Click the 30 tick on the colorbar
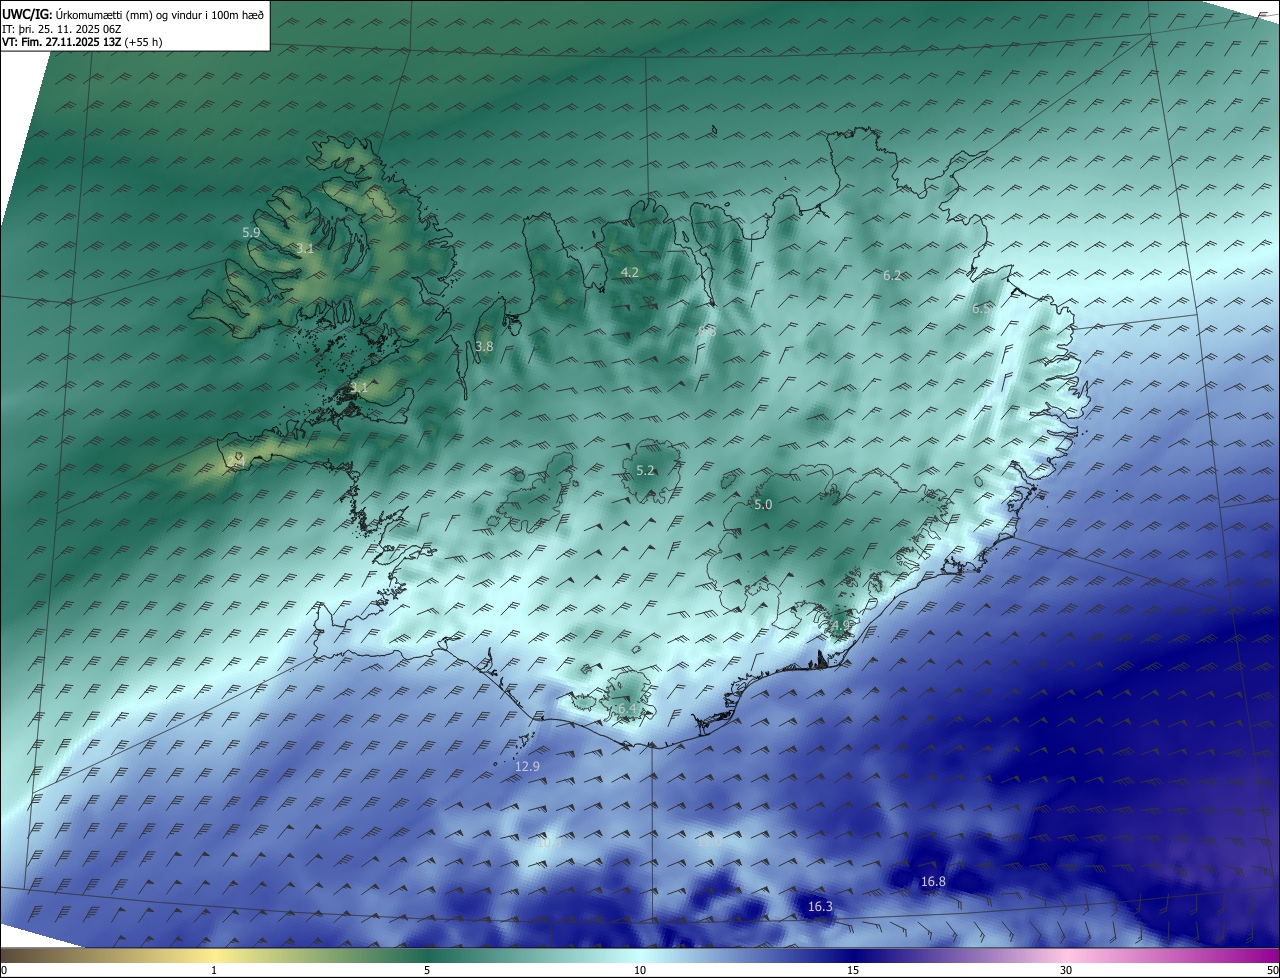 1066,970
